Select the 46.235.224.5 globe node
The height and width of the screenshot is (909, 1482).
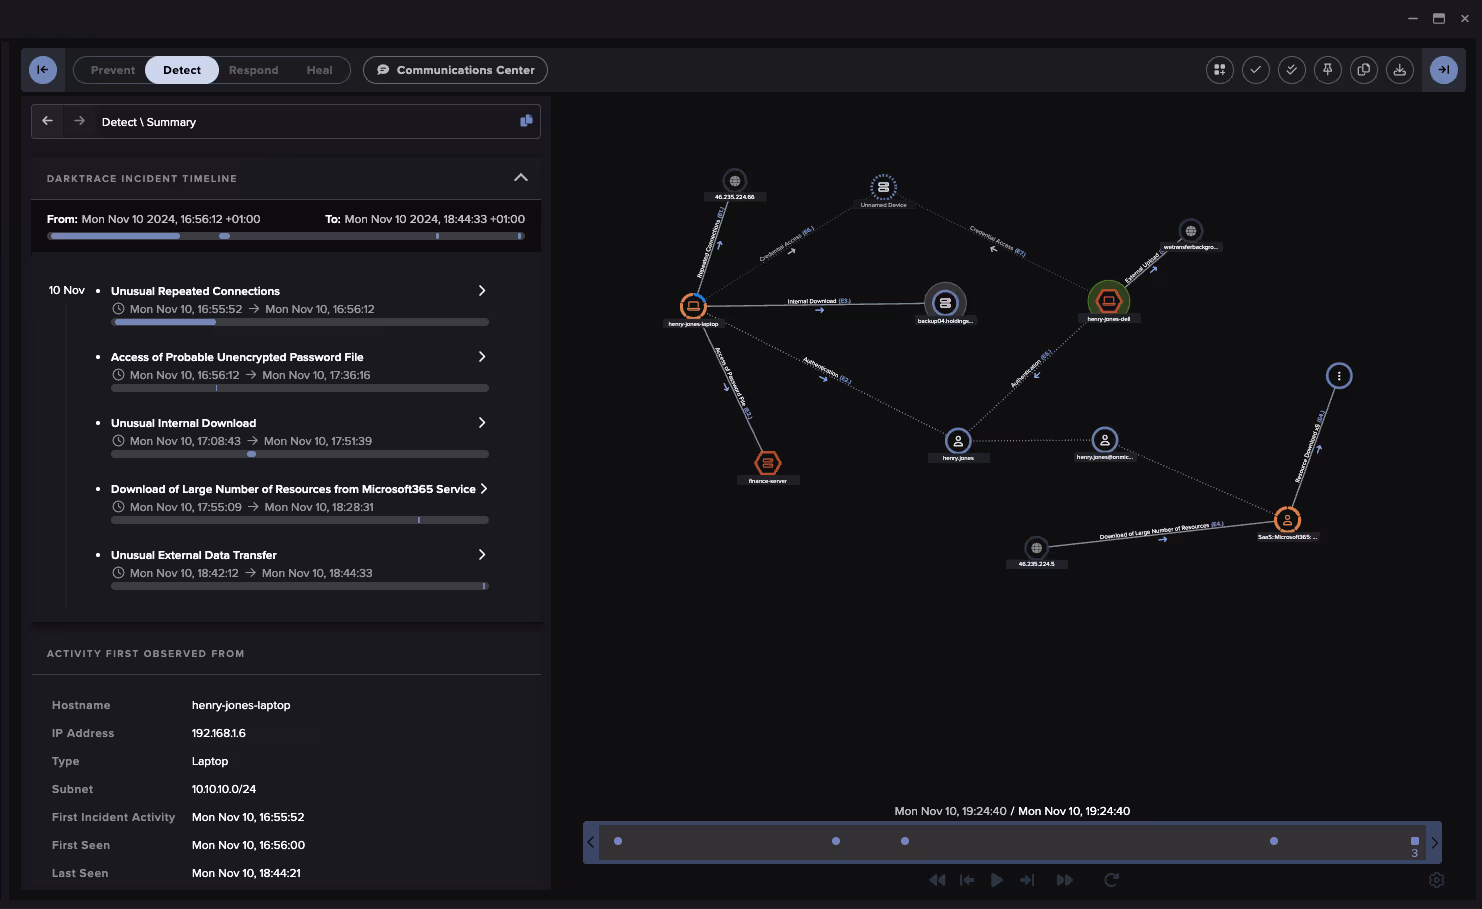[x=1036, y=548]
